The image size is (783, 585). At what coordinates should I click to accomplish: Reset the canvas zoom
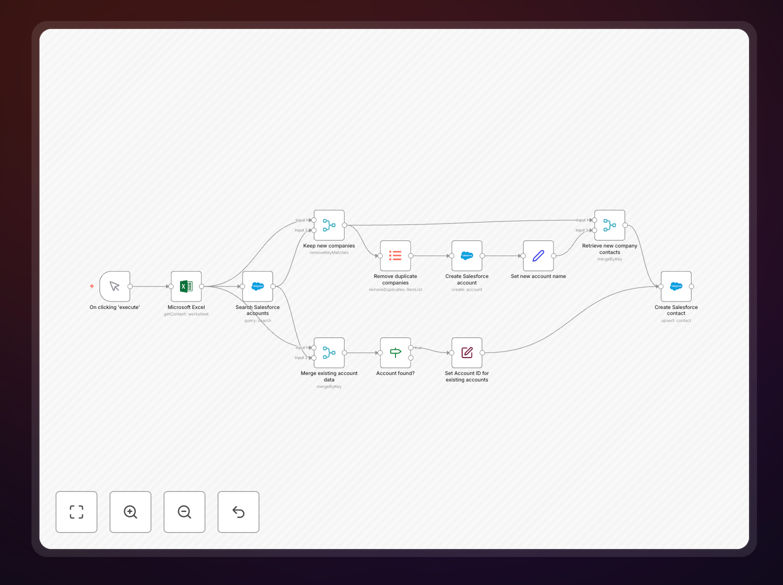[x=238, y=512]
